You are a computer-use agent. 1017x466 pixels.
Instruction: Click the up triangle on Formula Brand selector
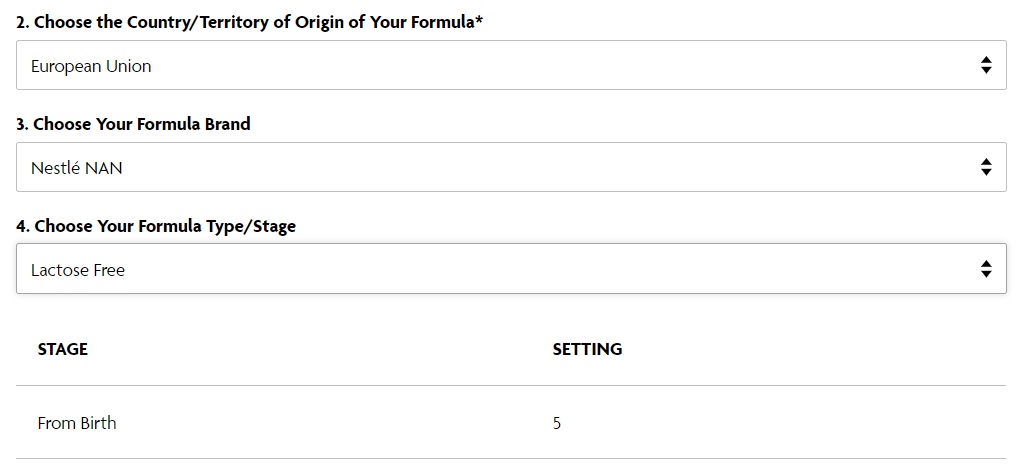(986, 162)
